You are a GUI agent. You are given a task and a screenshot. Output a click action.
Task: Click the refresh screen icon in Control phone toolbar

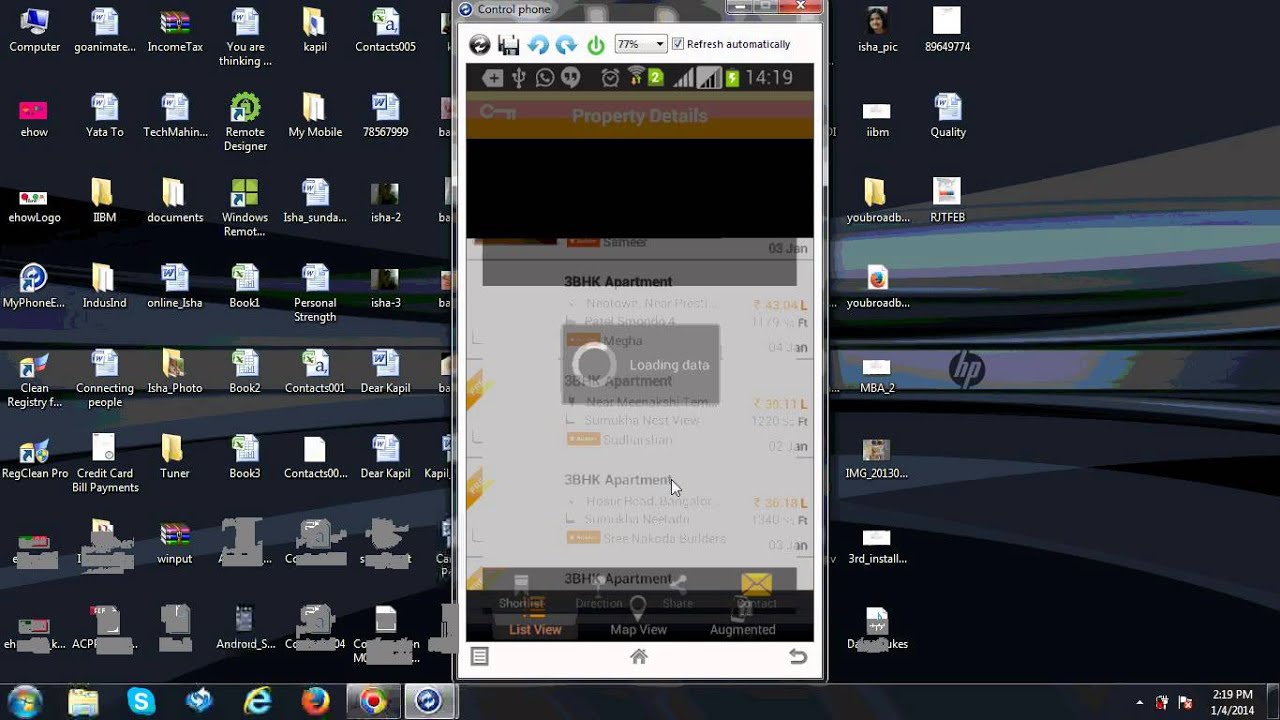[480, 44]
